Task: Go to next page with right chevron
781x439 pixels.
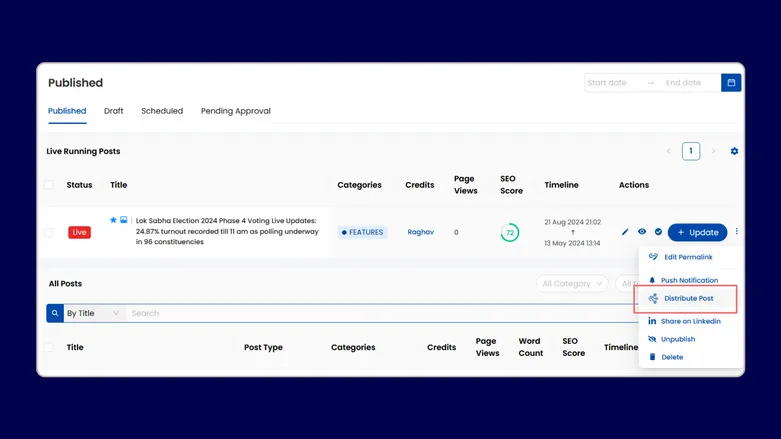Action: click(x=713, y=152)
